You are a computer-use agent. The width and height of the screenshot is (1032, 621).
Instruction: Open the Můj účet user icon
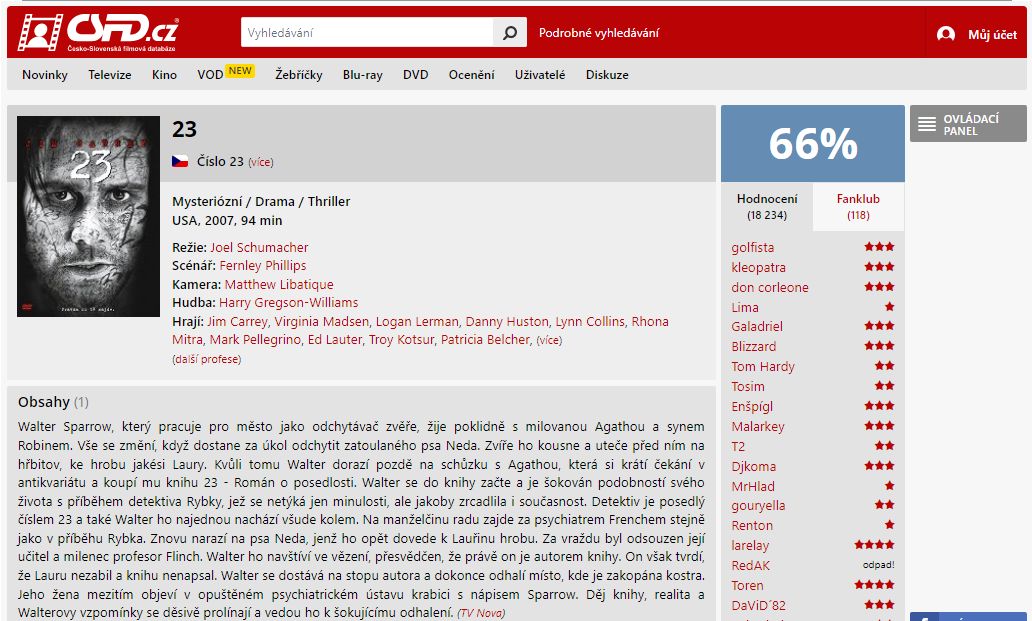[x=946, y=34]
